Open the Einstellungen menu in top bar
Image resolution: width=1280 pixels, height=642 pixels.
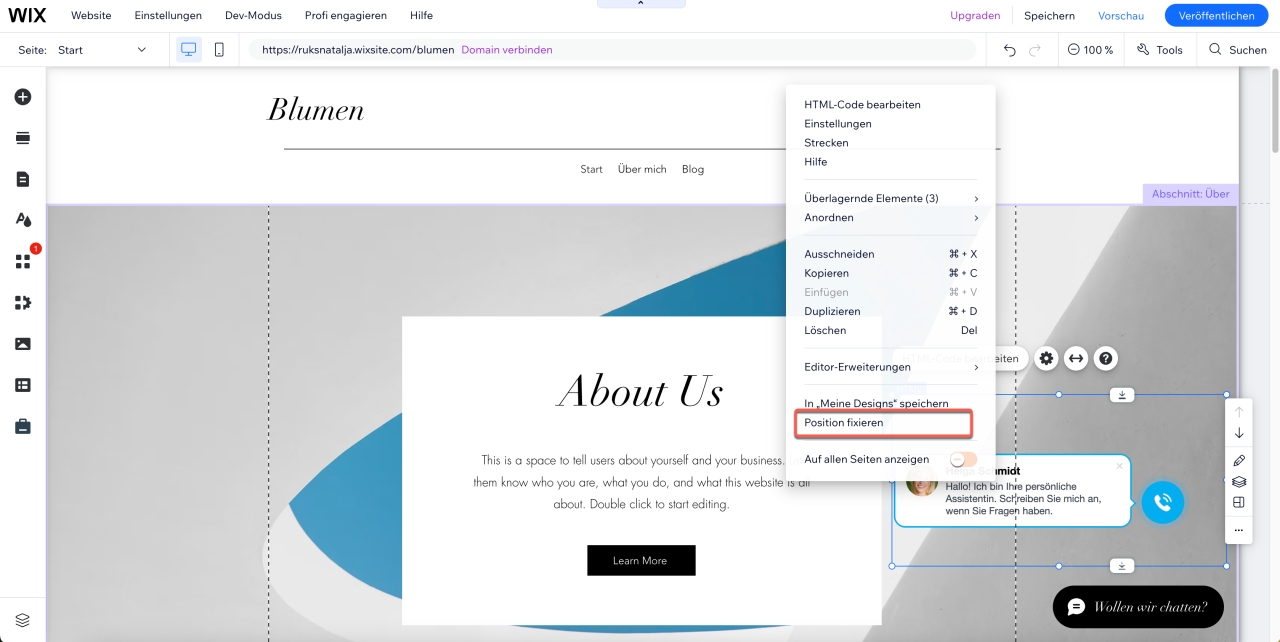(168, 15)
